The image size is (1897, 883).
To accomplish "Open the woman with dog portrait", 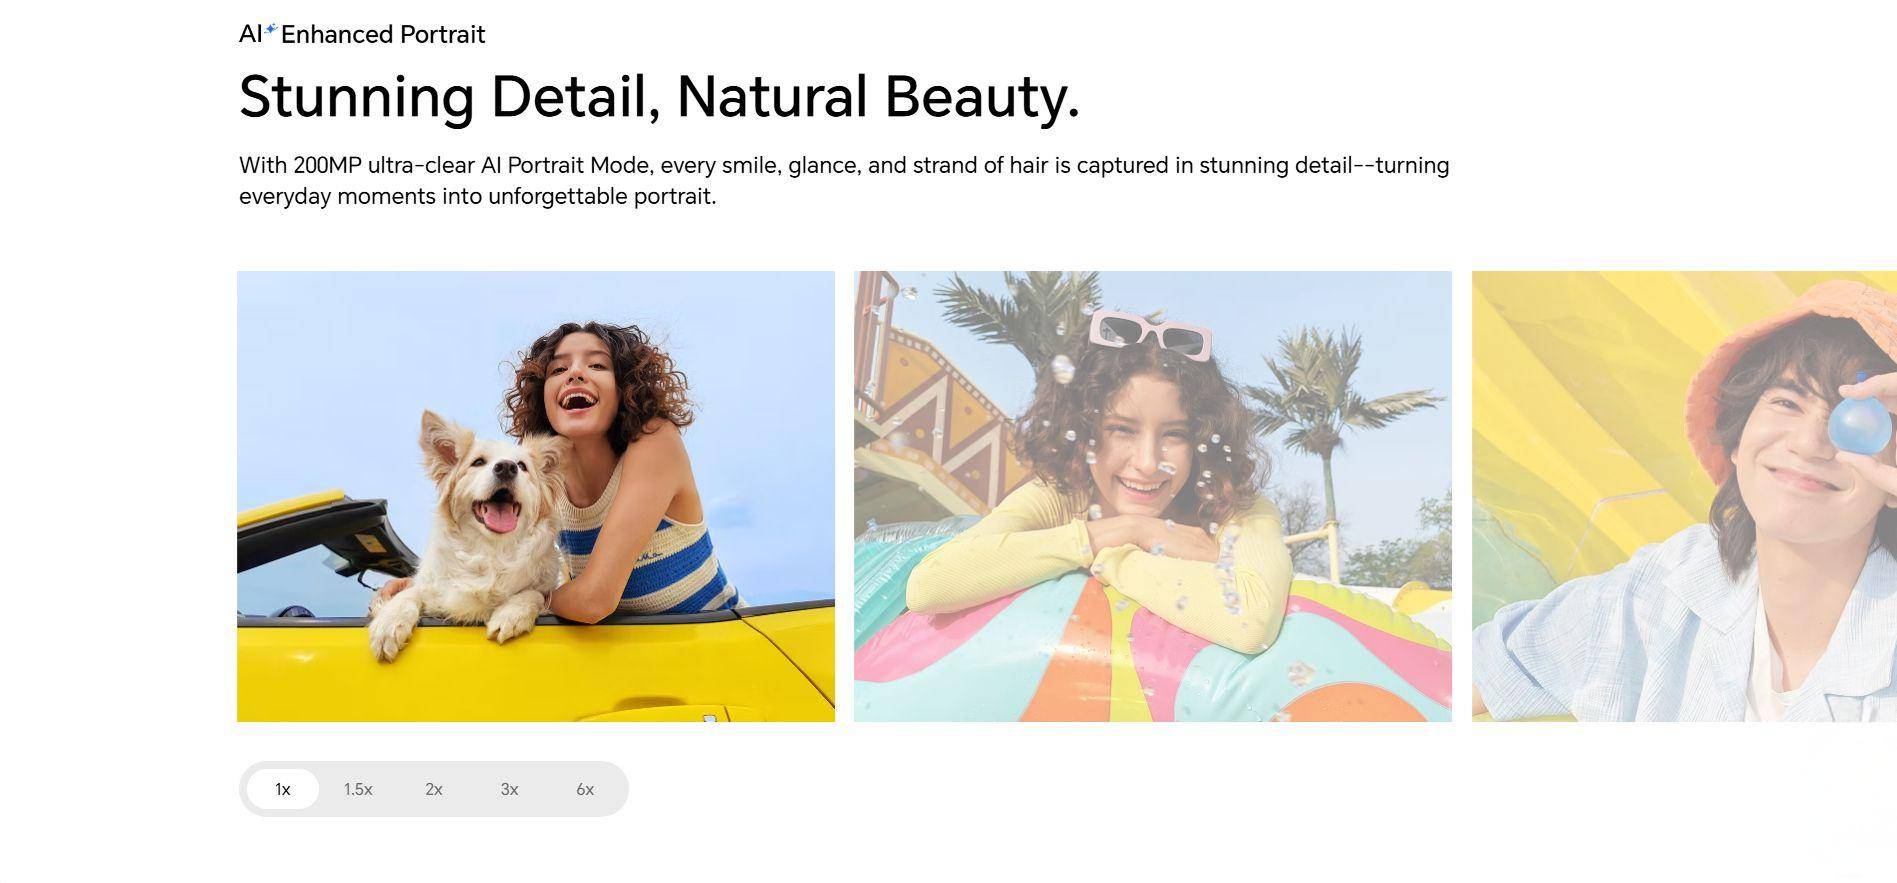I will click(x=536, y=496).
